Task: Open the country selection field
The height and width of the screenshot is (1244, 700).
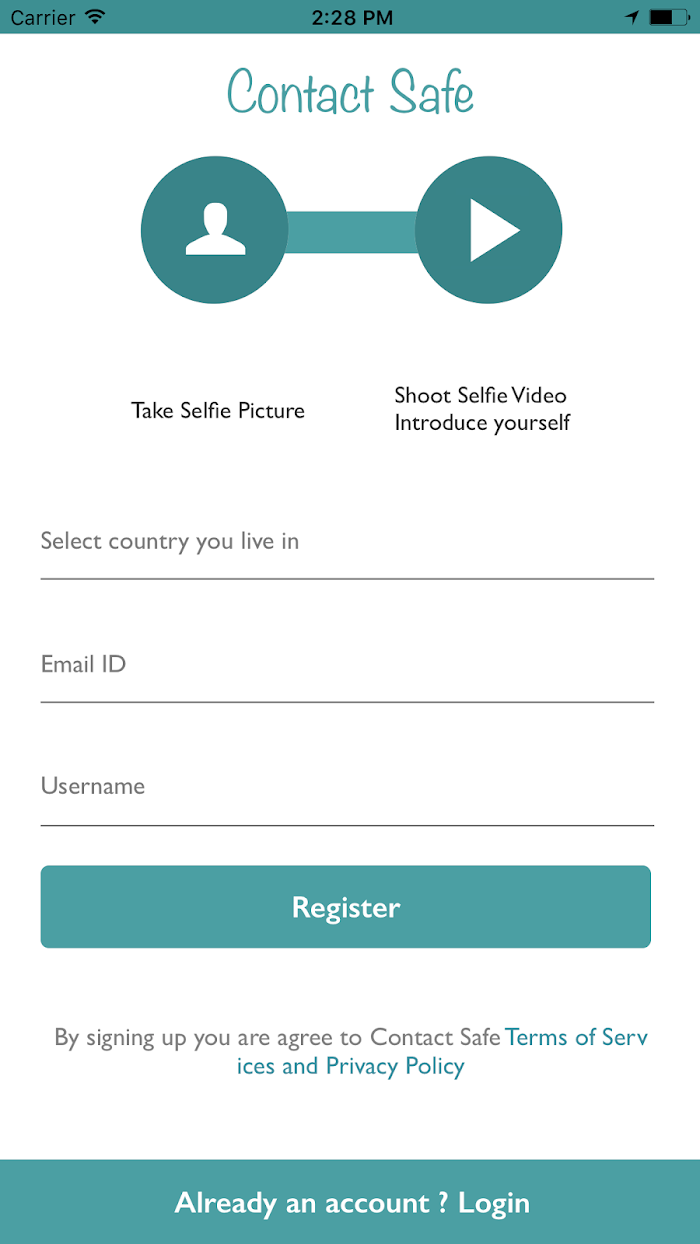Action: click(x=347, y=543)
